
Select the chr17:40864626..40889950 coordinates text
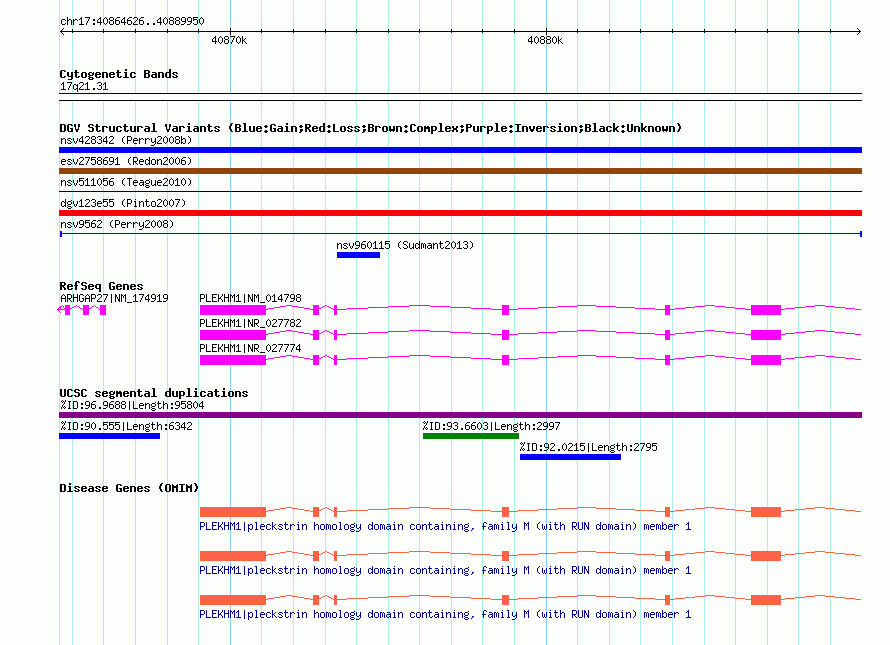coord(132,21)
